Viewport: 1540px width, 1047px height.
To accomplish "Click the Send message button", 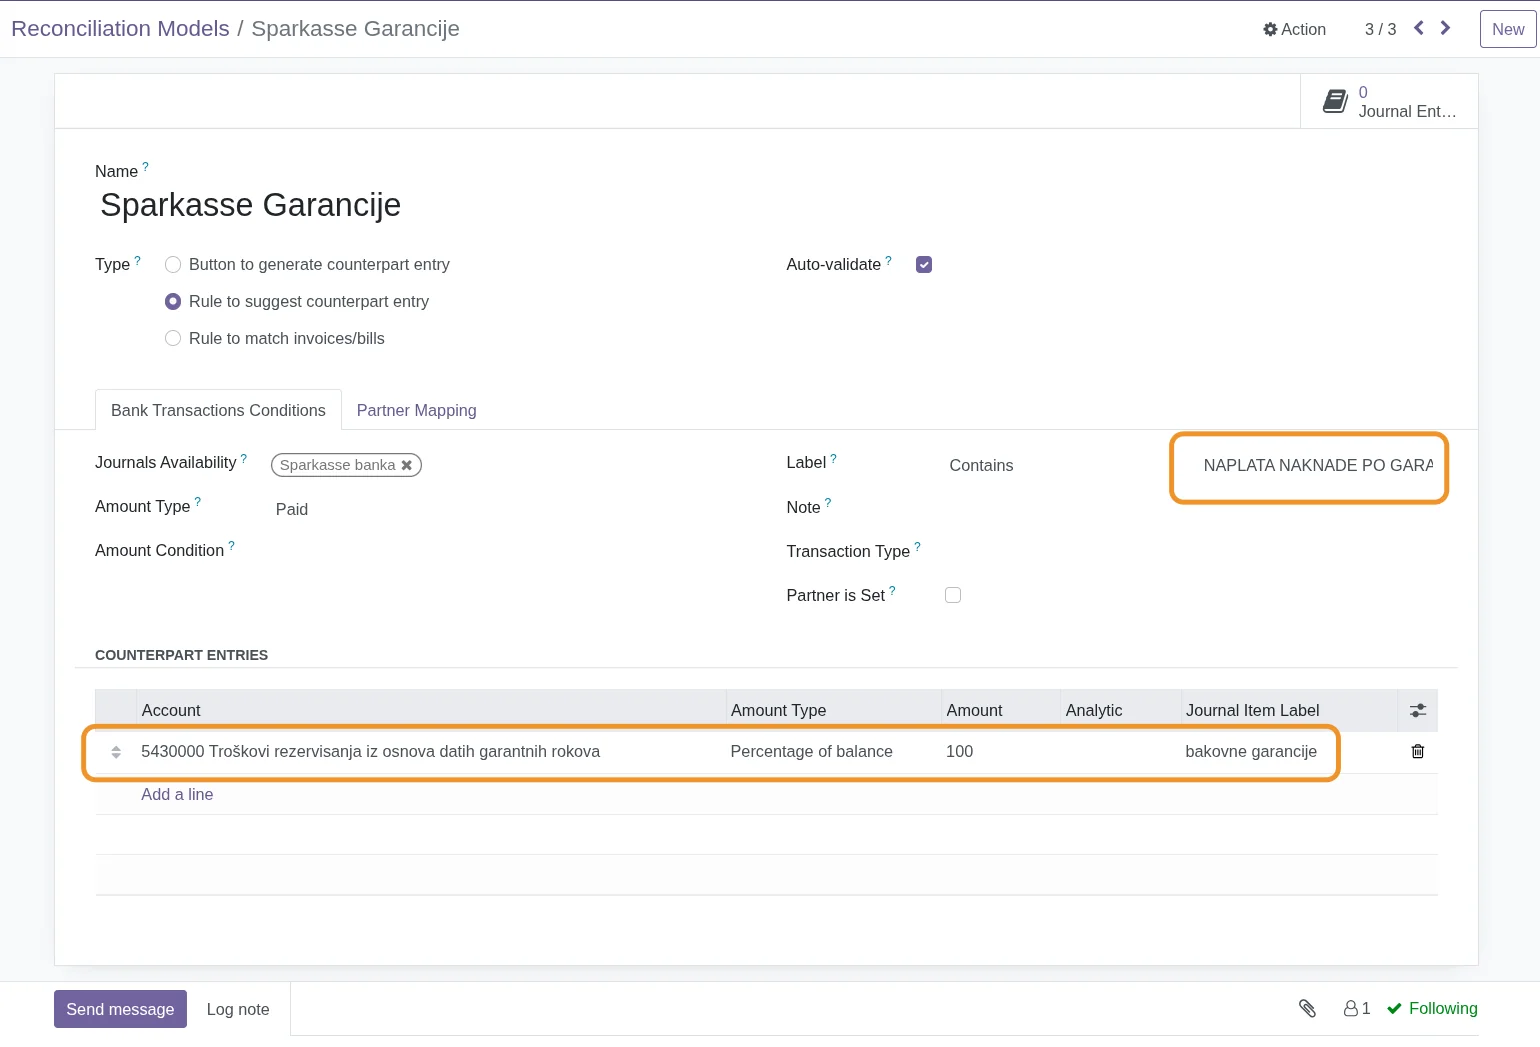I will (x=120, y=1009).
